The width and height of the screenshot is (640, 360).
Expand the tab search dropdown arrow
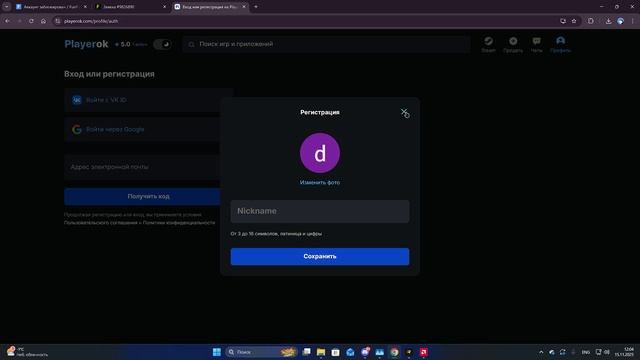(x=7, y=7)
